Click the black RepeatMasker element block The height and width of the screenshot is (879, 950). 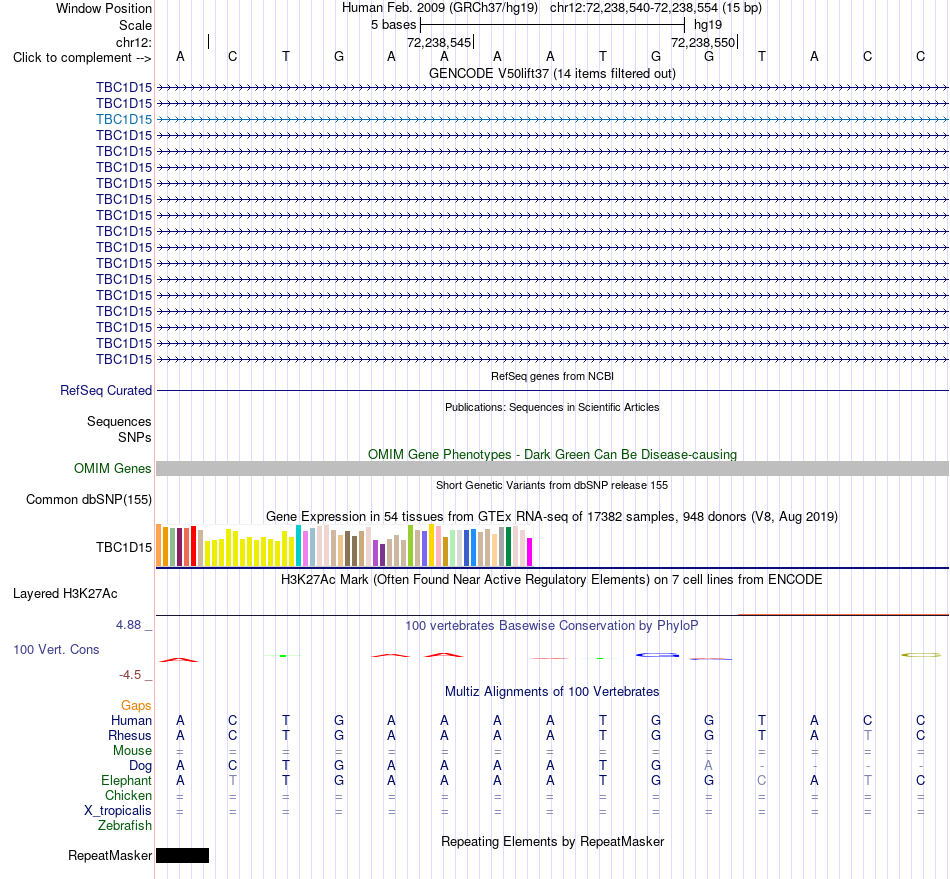point(182,855)
